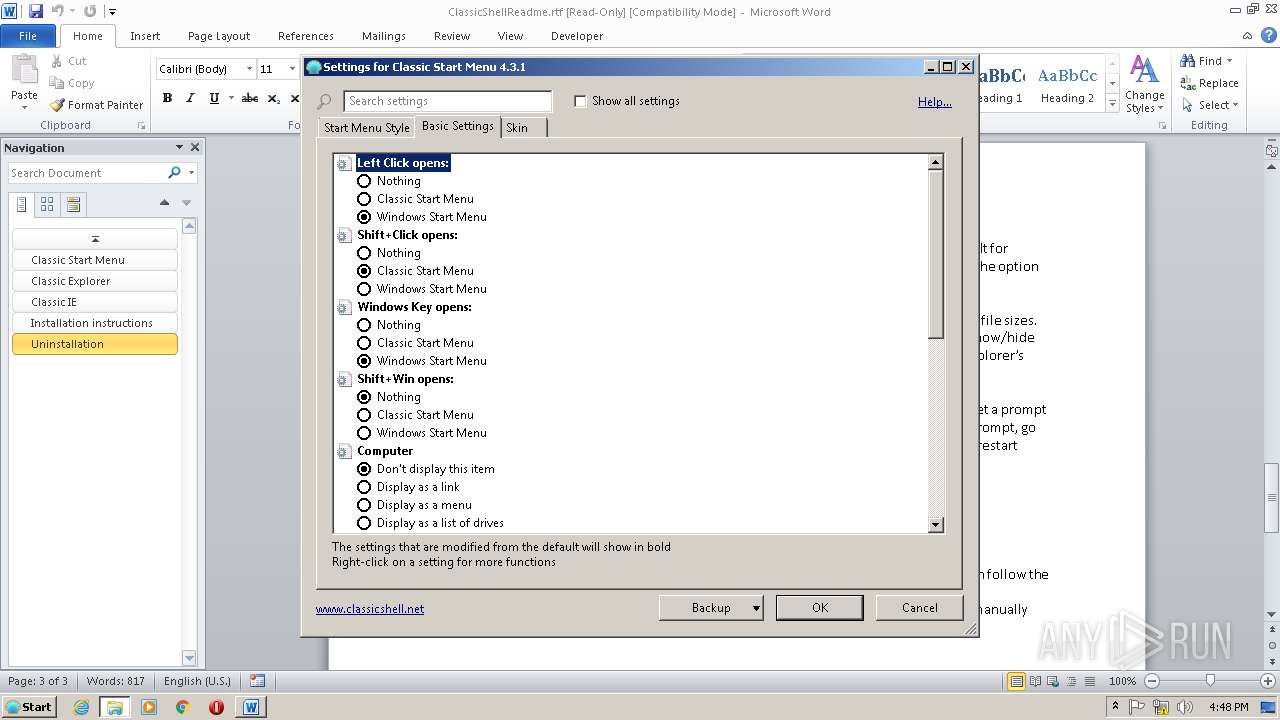Toggle Italic formatting
The image size is (1280, 720).
[190, 98]
